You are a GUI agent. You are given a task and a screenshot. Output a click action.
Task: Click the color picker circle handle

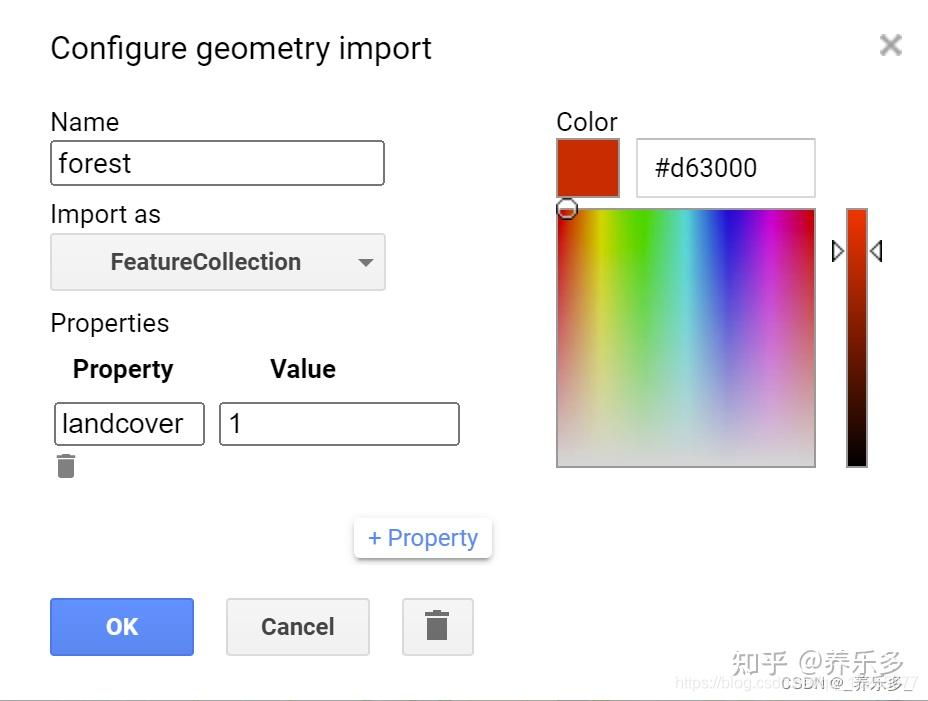coord(567,209)
